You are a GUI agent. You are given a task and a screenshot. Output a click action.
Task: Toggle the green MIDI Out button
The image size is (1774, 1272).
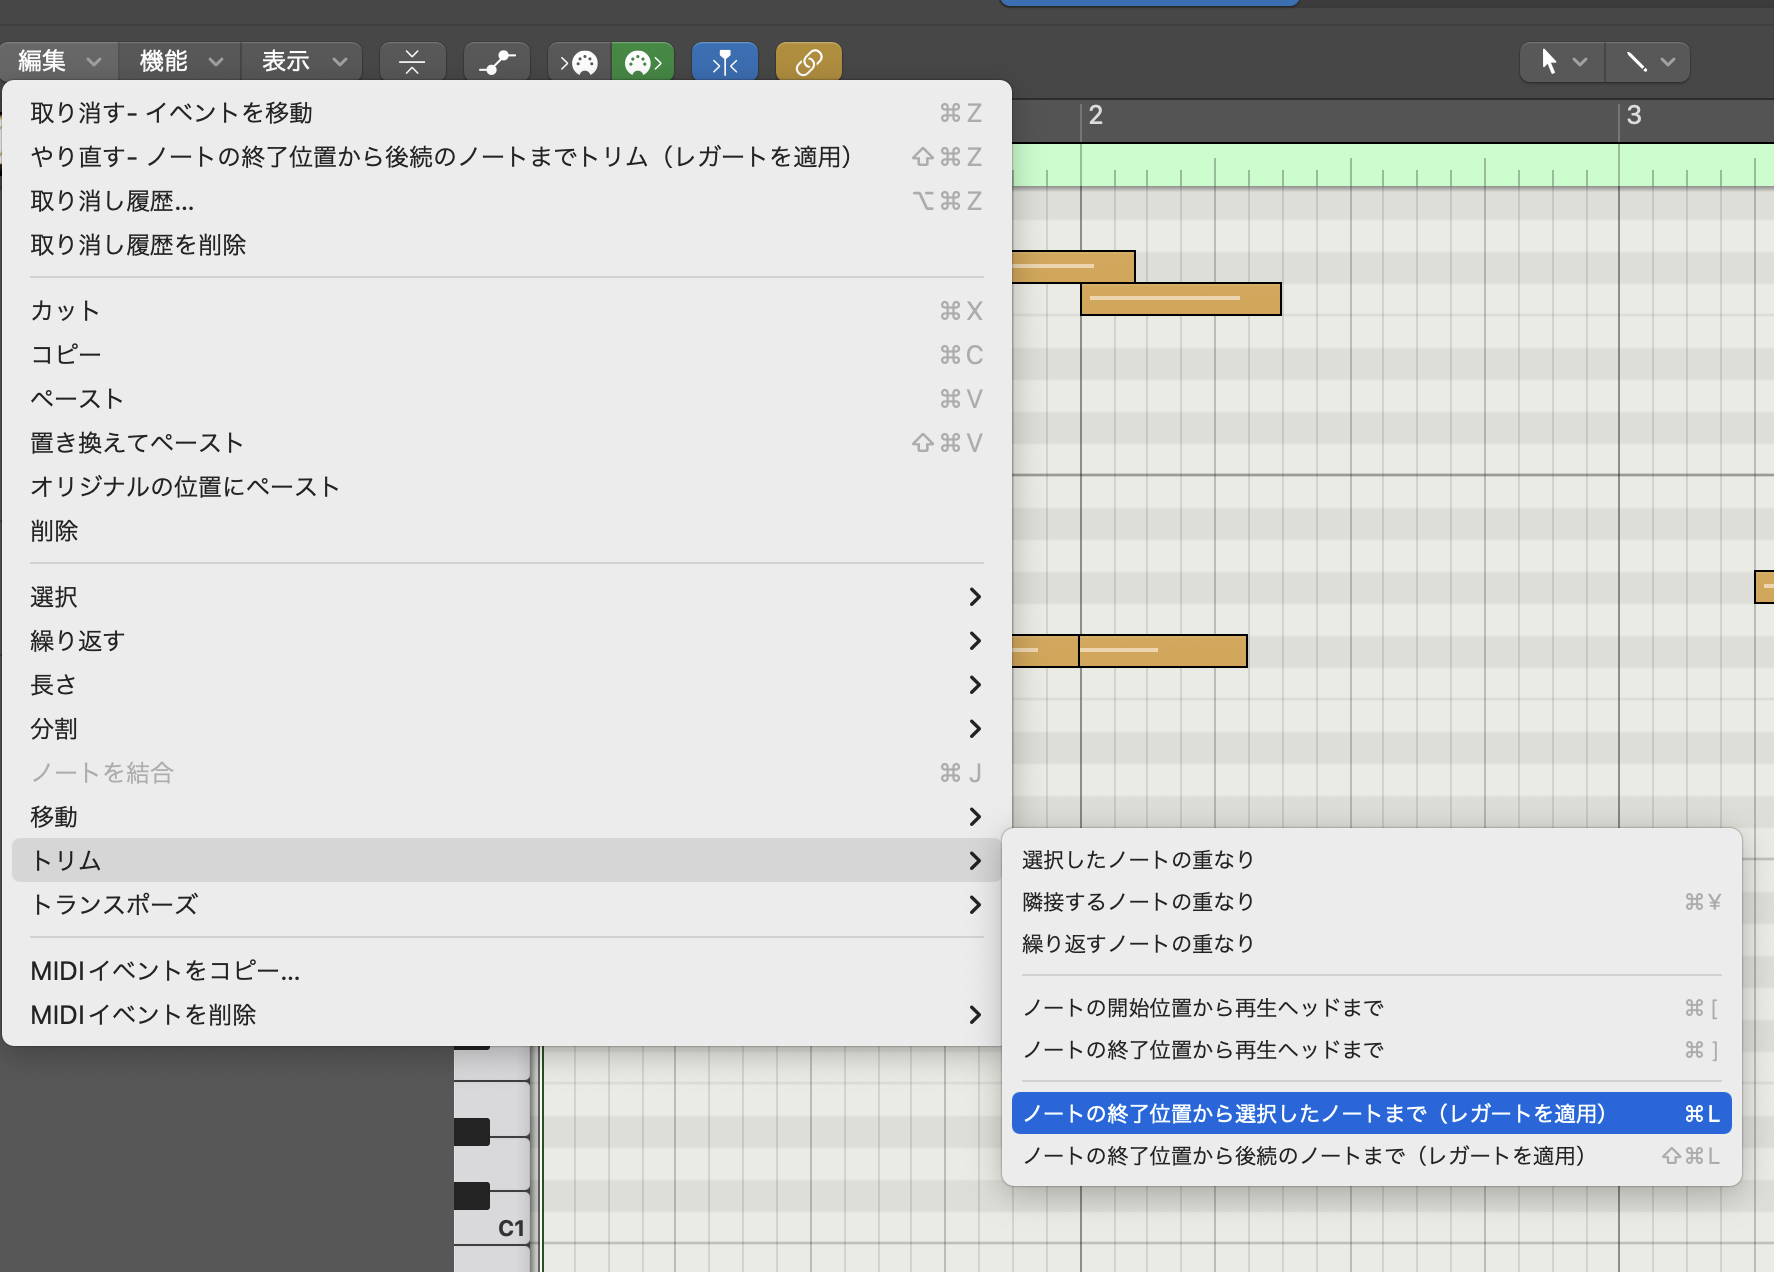click(643, 62)
